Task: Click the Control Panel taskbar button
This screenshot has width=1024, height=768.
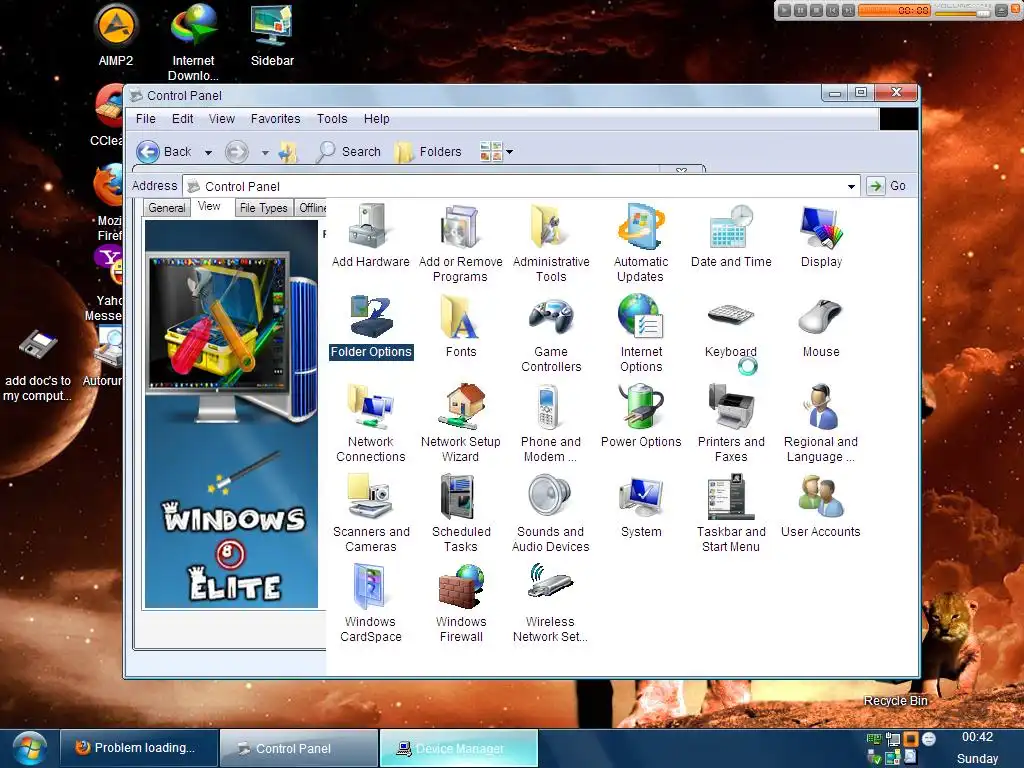Action: point(298,748)
